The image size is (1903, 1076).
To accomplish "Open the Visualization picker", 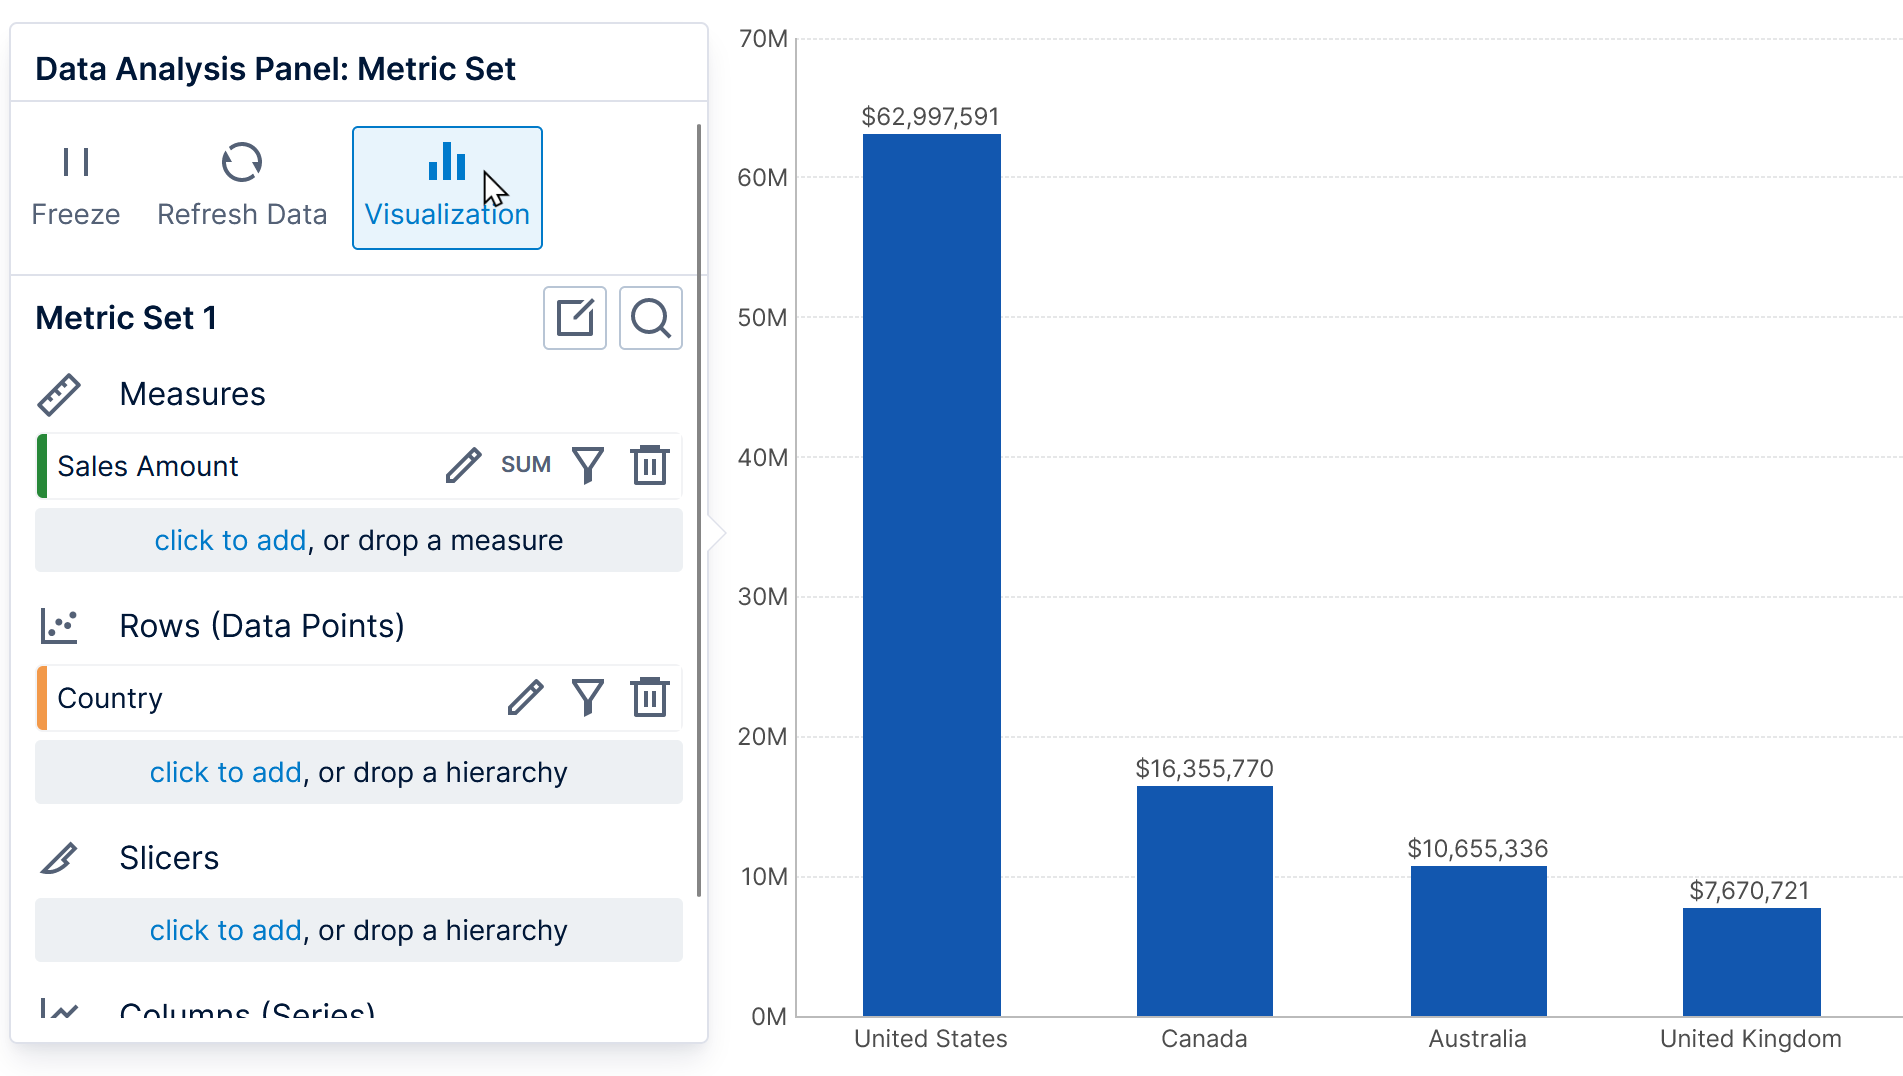I will click(x=446, y=187).
